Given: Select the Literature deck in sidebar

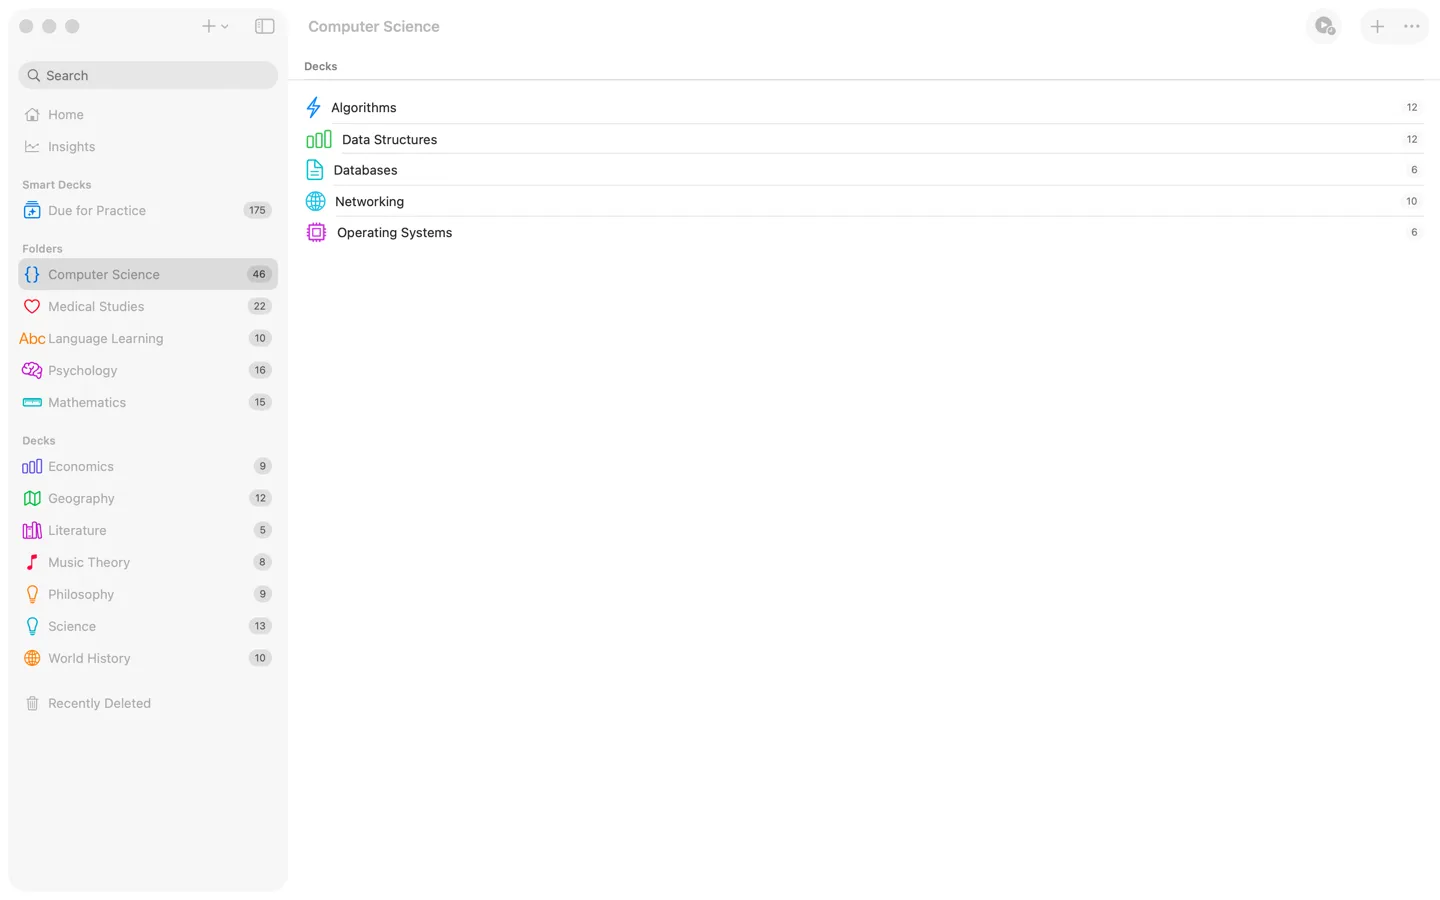Looking at the screenshot, I should [x=148, y=530].
